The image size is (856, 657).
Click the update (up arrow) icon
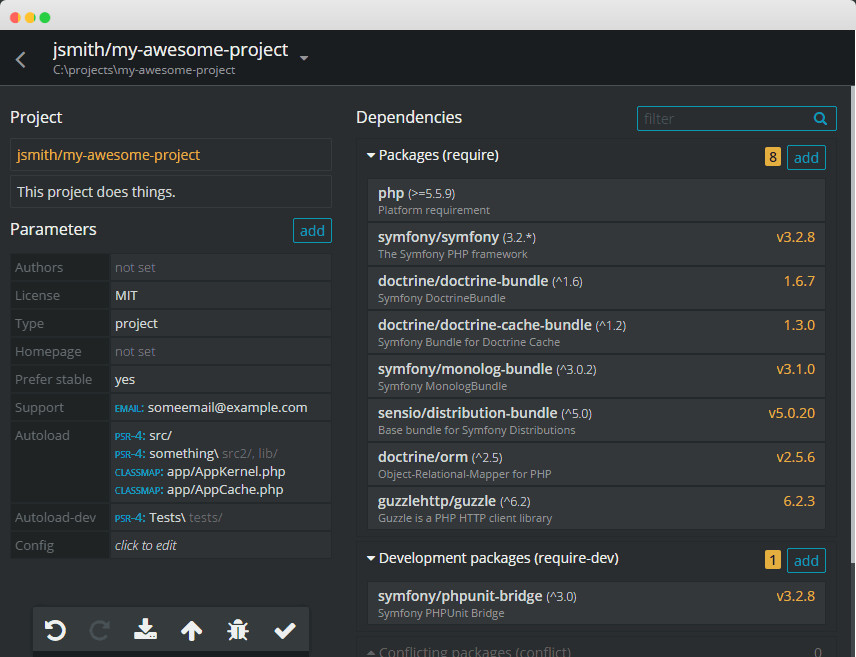192,630
